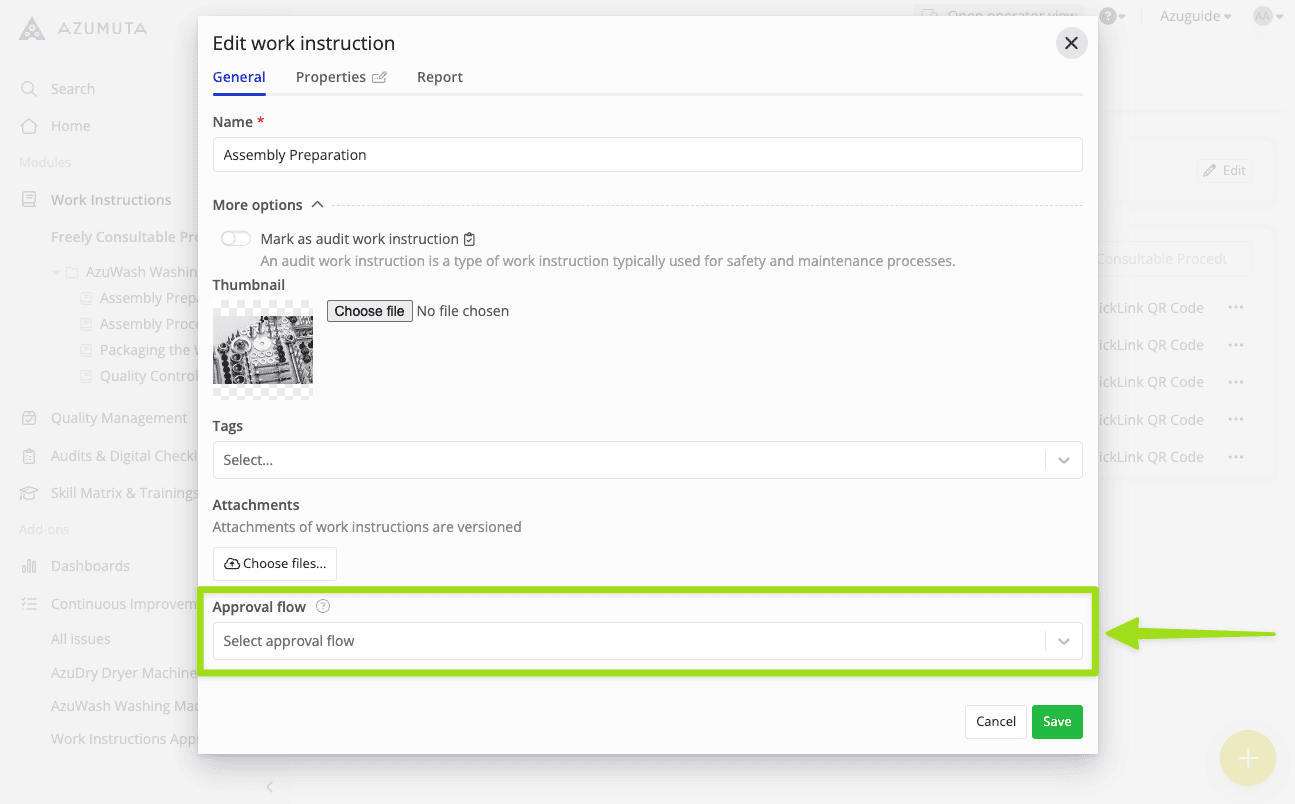
Task: Open the Select approval flow dropdown
Action: tap(646, 641)
